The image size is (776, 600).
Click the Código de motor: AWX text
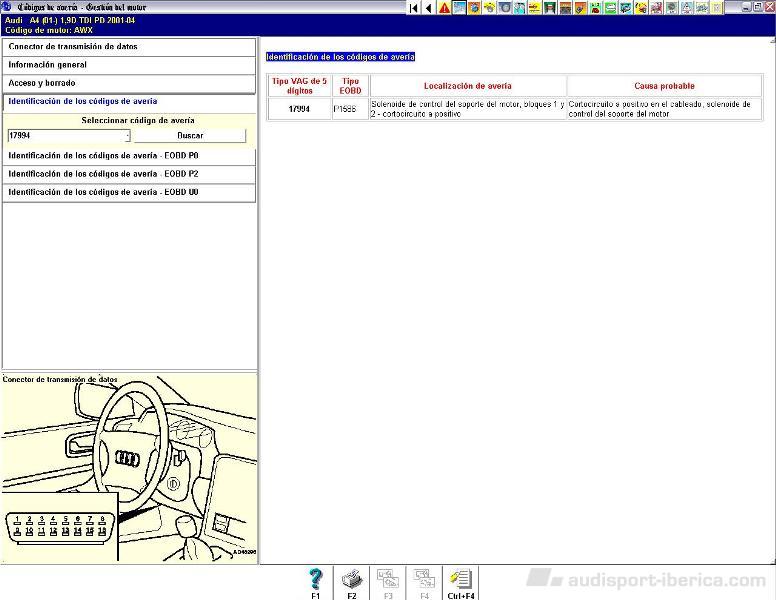(48, 30)
